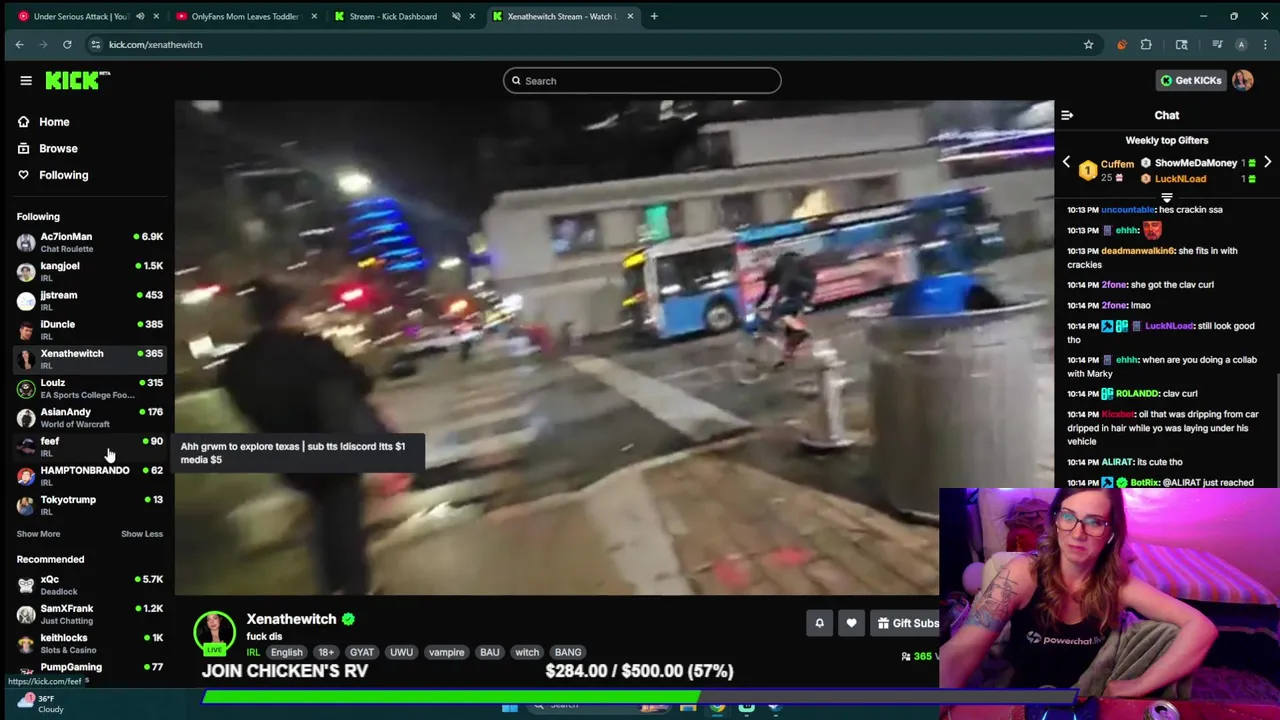The width and height of the screenshot is (1280, 720).
Task: Open xQc recommended channel
Action: [x=89, y=585]
